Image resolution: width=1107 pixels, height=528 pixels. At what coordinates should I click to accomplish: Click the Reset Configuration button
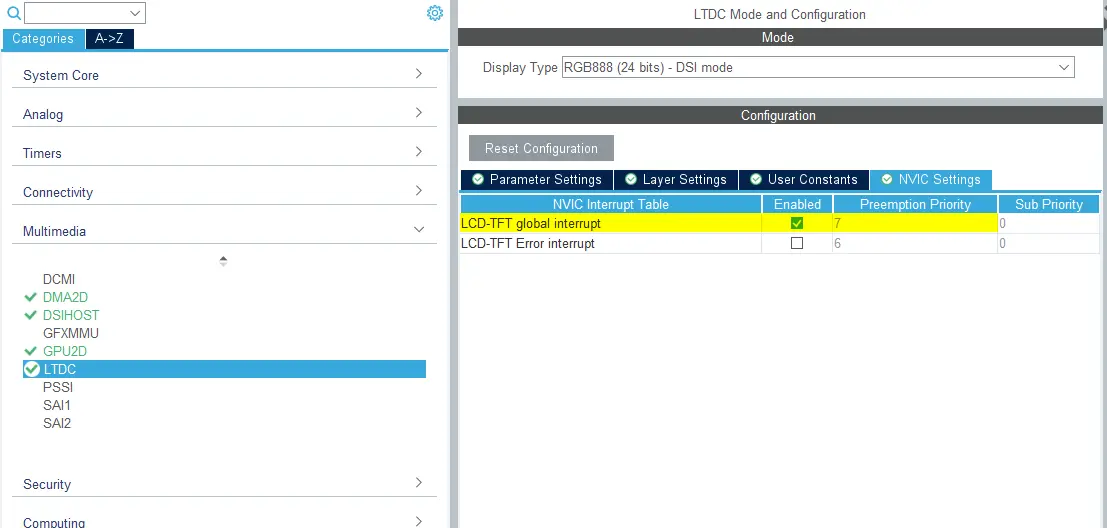coord(541,148)
